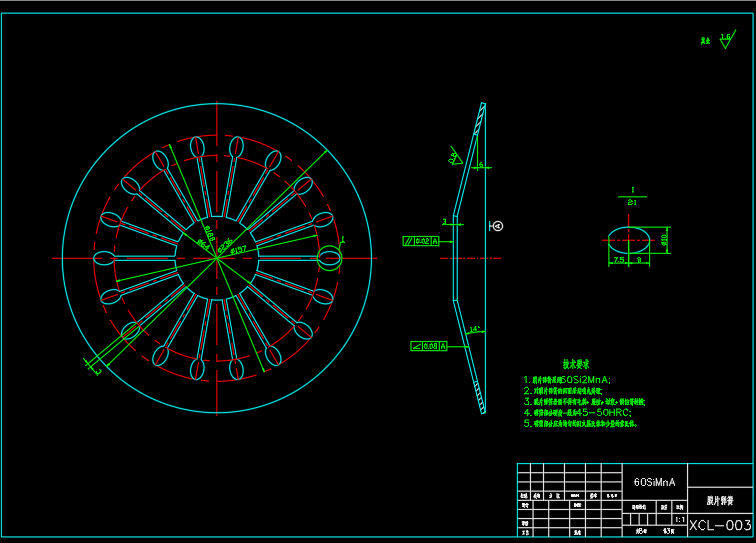
Task: Click the 60SiMnA material cell in title block
Action: 655,482
